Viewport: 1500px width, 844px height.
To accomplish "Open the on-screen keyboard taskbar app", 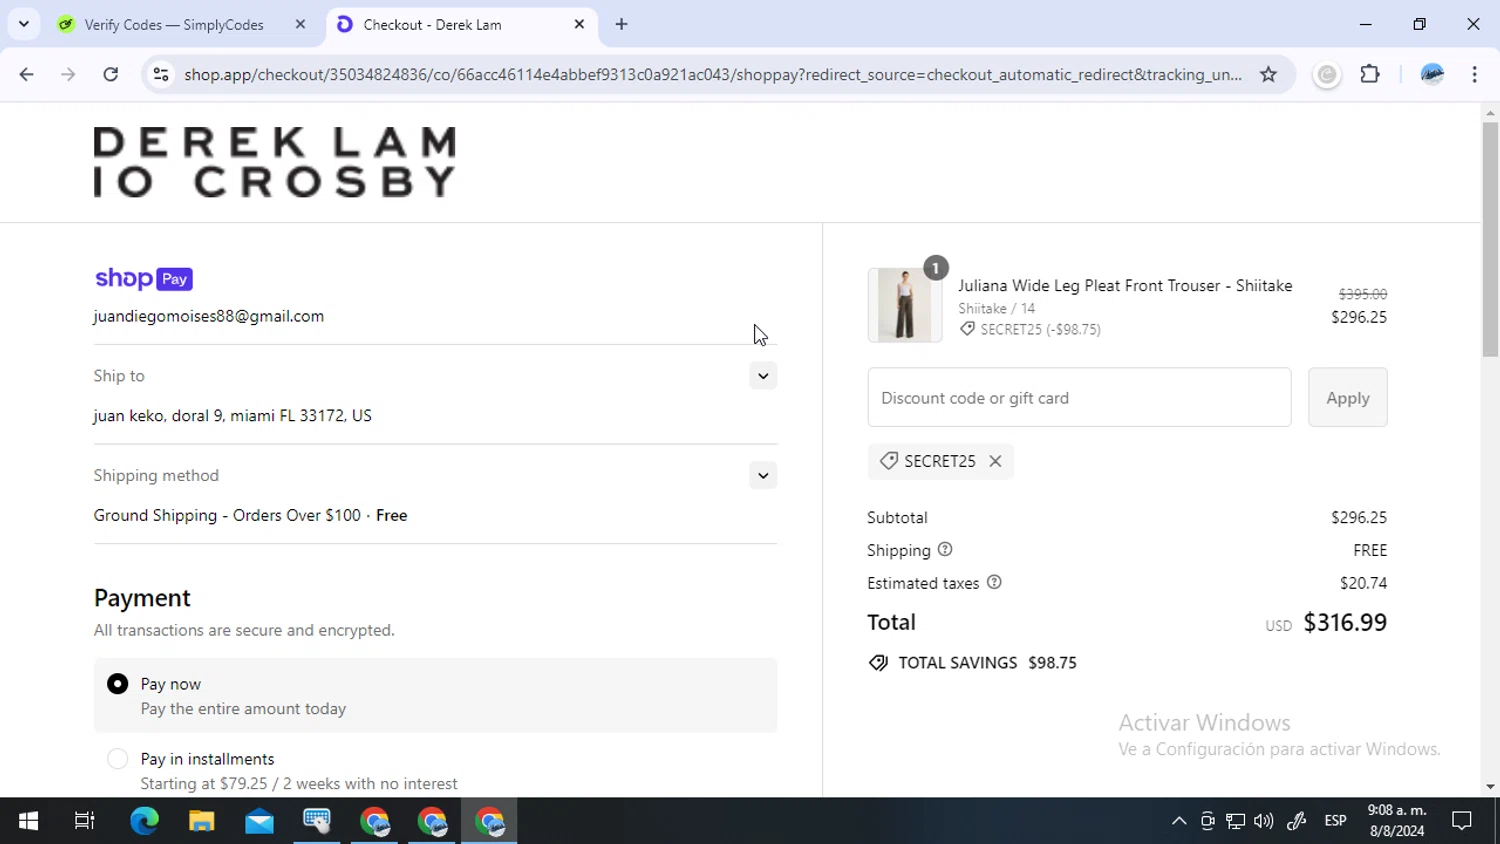I will click(317, 821).
